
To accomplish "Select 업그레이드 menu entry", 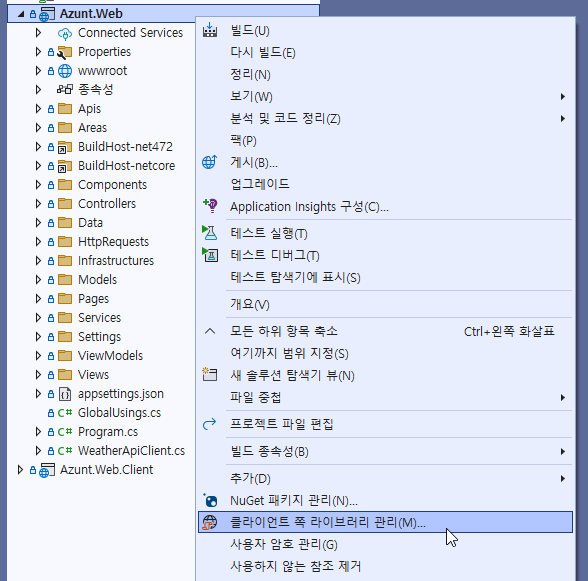I will tap(385, 184).
